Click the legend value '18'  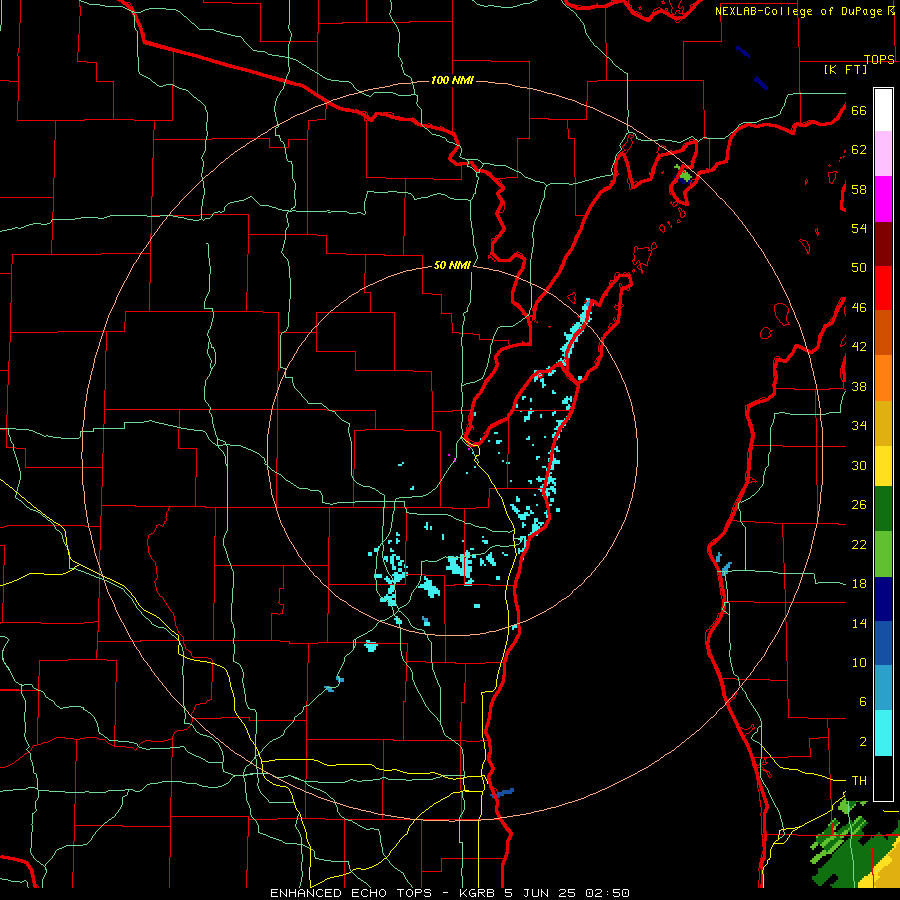(859, 584)
